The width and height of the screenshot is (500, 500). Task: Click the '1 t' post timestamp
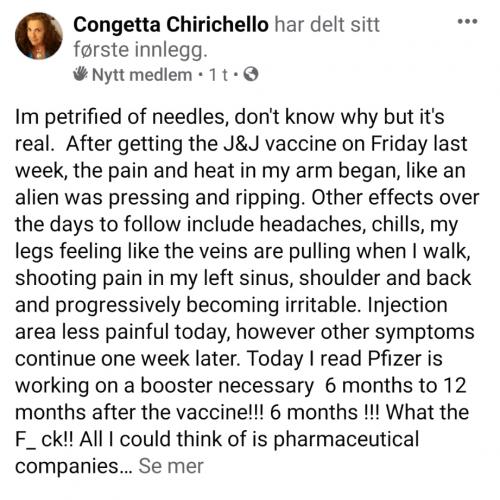[x=219, y=75]
